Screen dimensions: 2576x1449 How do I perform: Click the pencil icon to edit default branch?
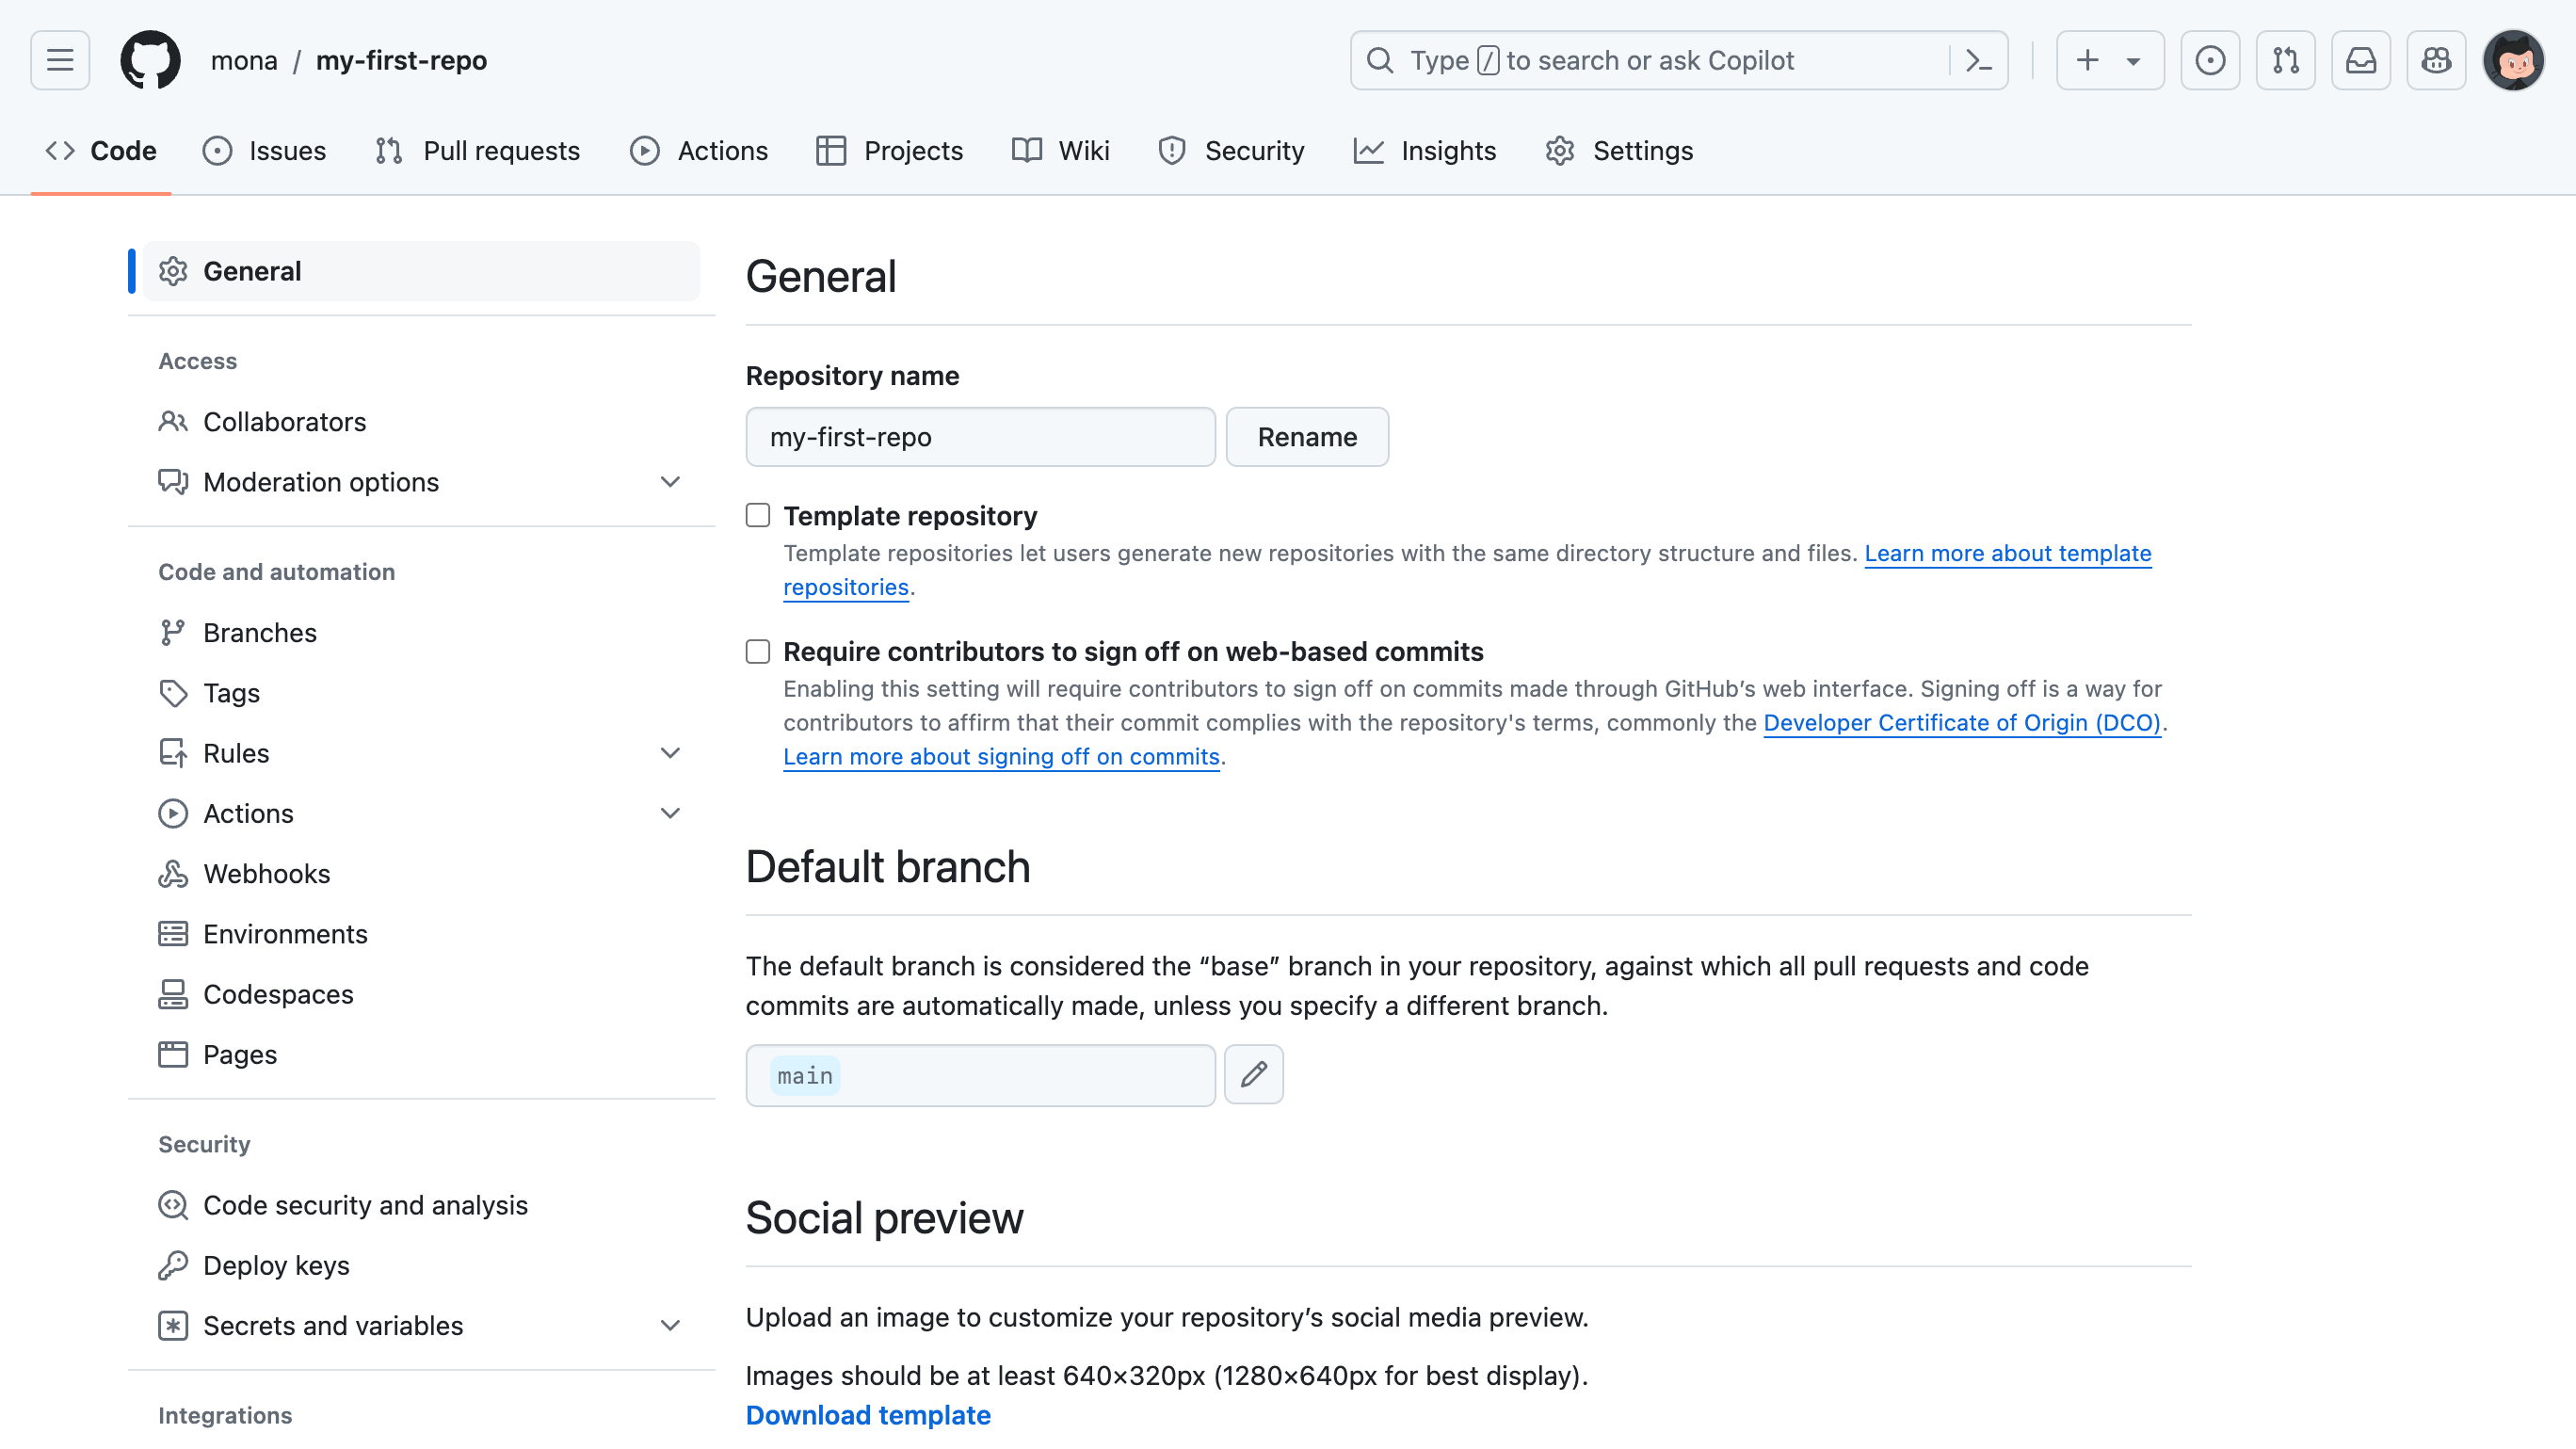click(x=1254, y=1074)
